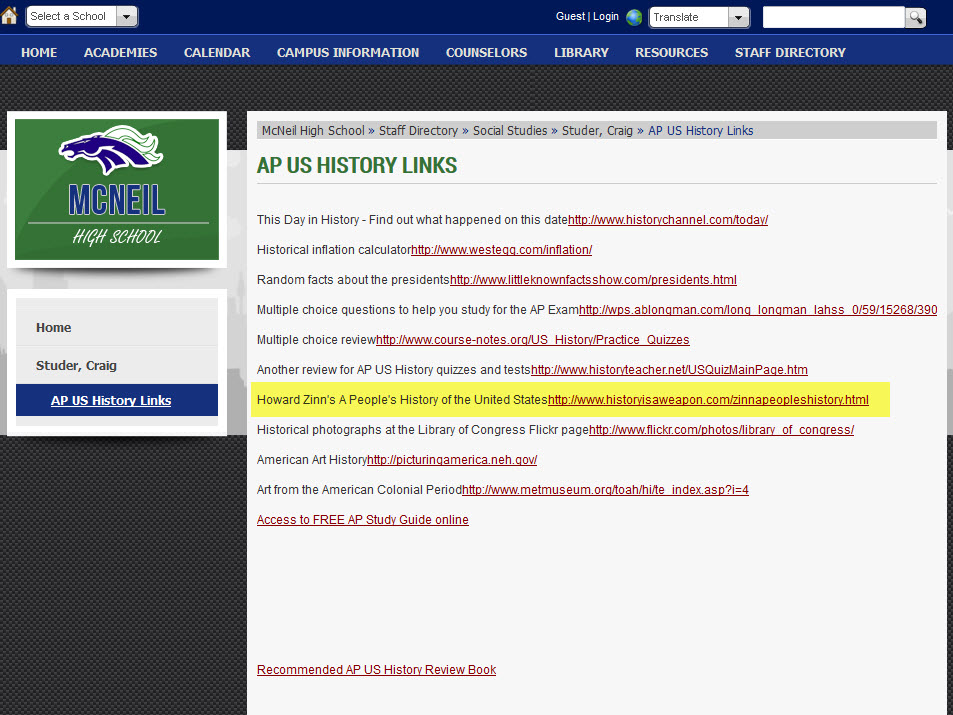
Task: Open the RESOURCES menu
Action: point(672,52)
